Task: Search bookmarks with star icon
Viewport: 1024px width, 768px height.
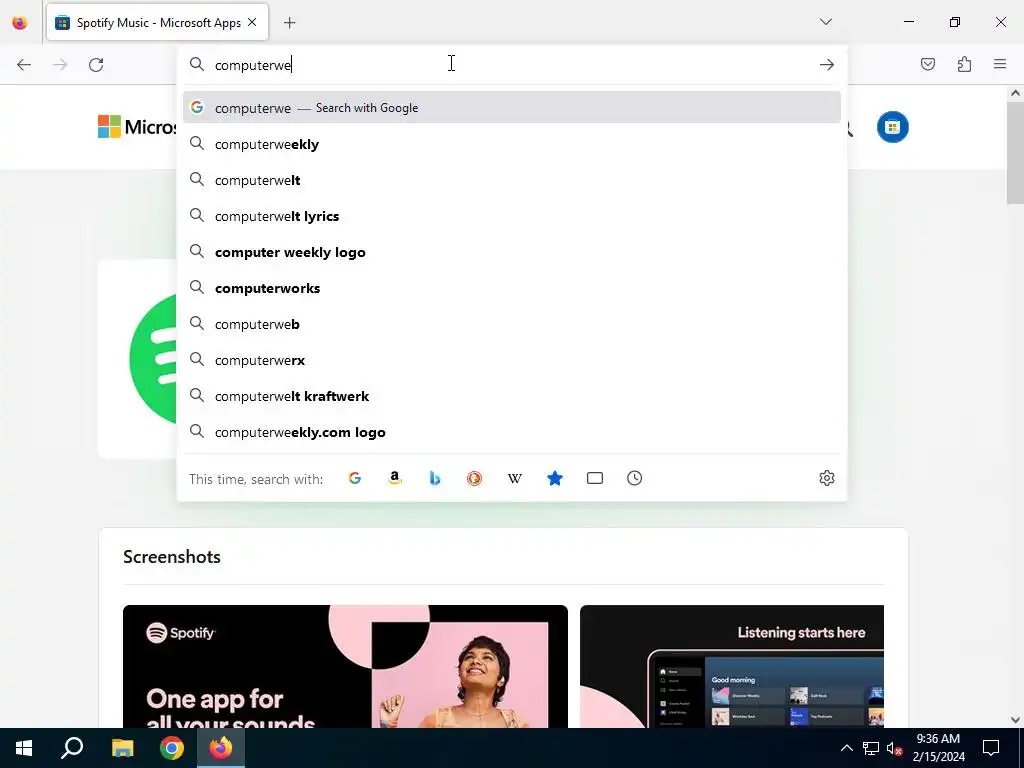Action: click(554, 478)
